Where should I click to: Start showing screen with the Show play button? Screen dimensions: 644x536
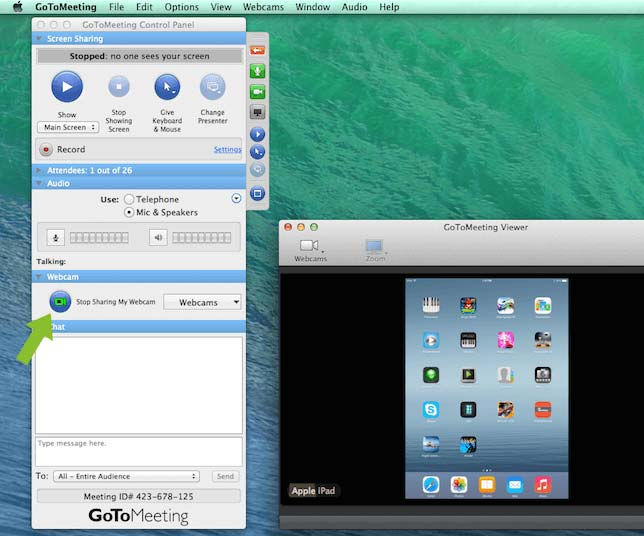[x=67, y=87]
